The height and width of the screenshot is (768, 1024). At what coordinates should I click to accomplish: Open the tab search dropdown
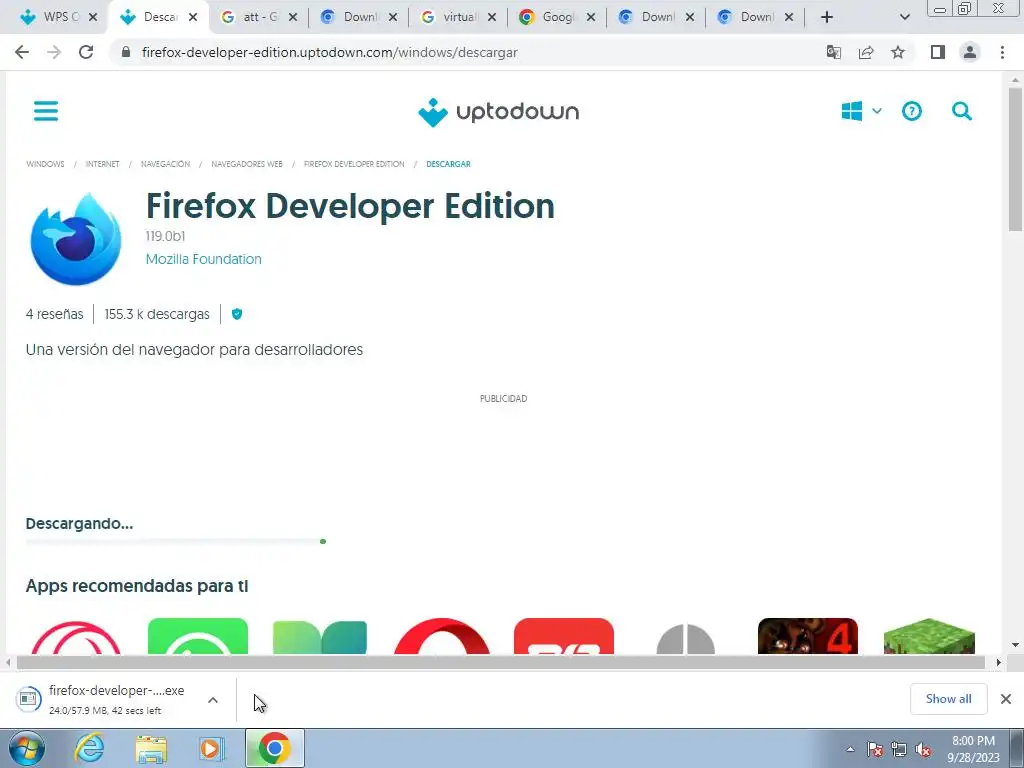coord(904,17)
